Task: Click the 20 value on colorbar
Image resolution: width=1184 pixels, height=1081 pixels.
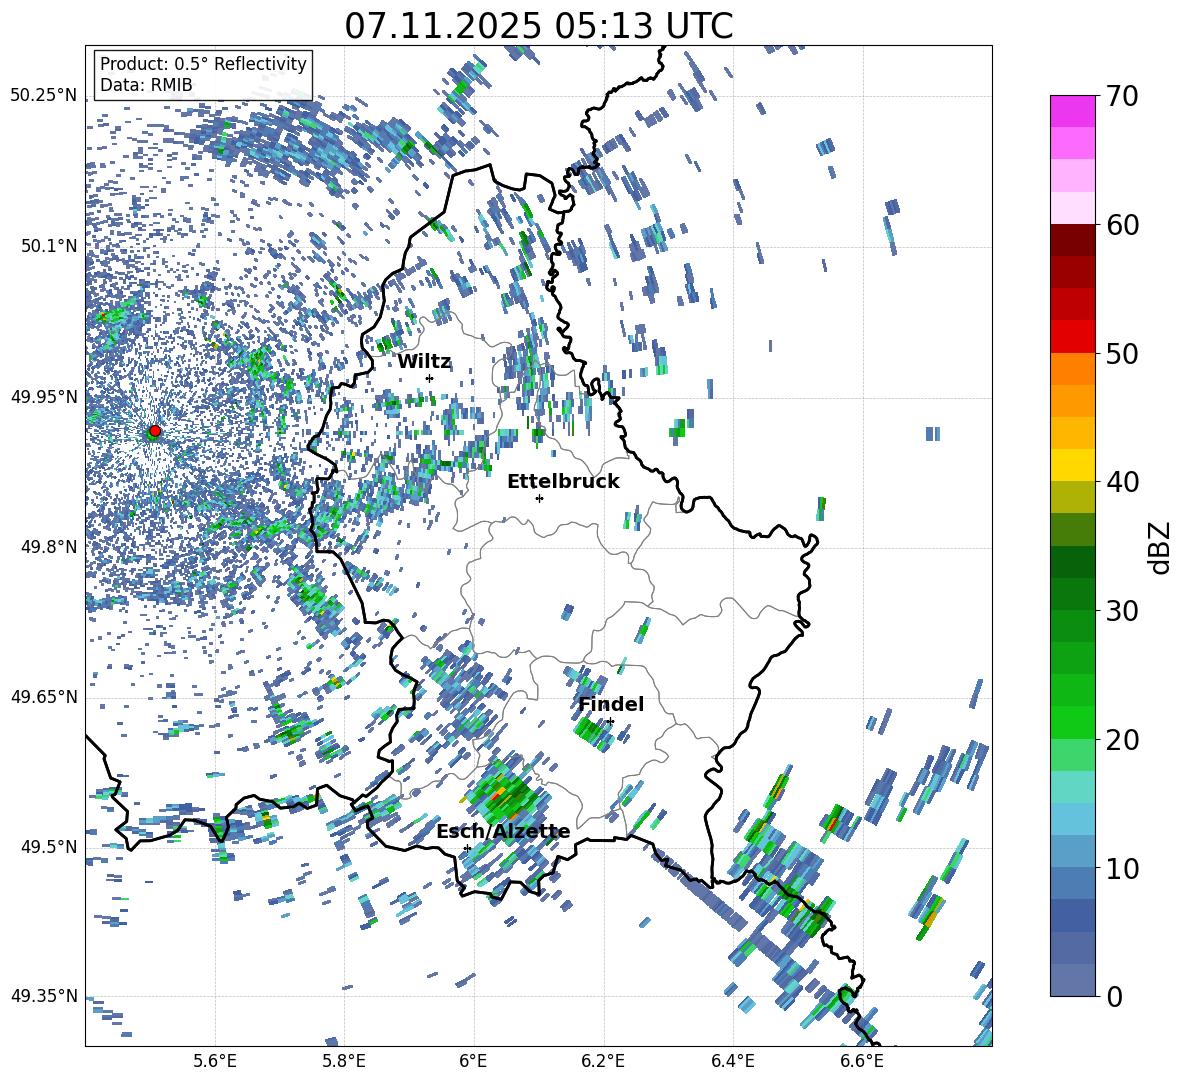Action: click(x=1122, y=740)
